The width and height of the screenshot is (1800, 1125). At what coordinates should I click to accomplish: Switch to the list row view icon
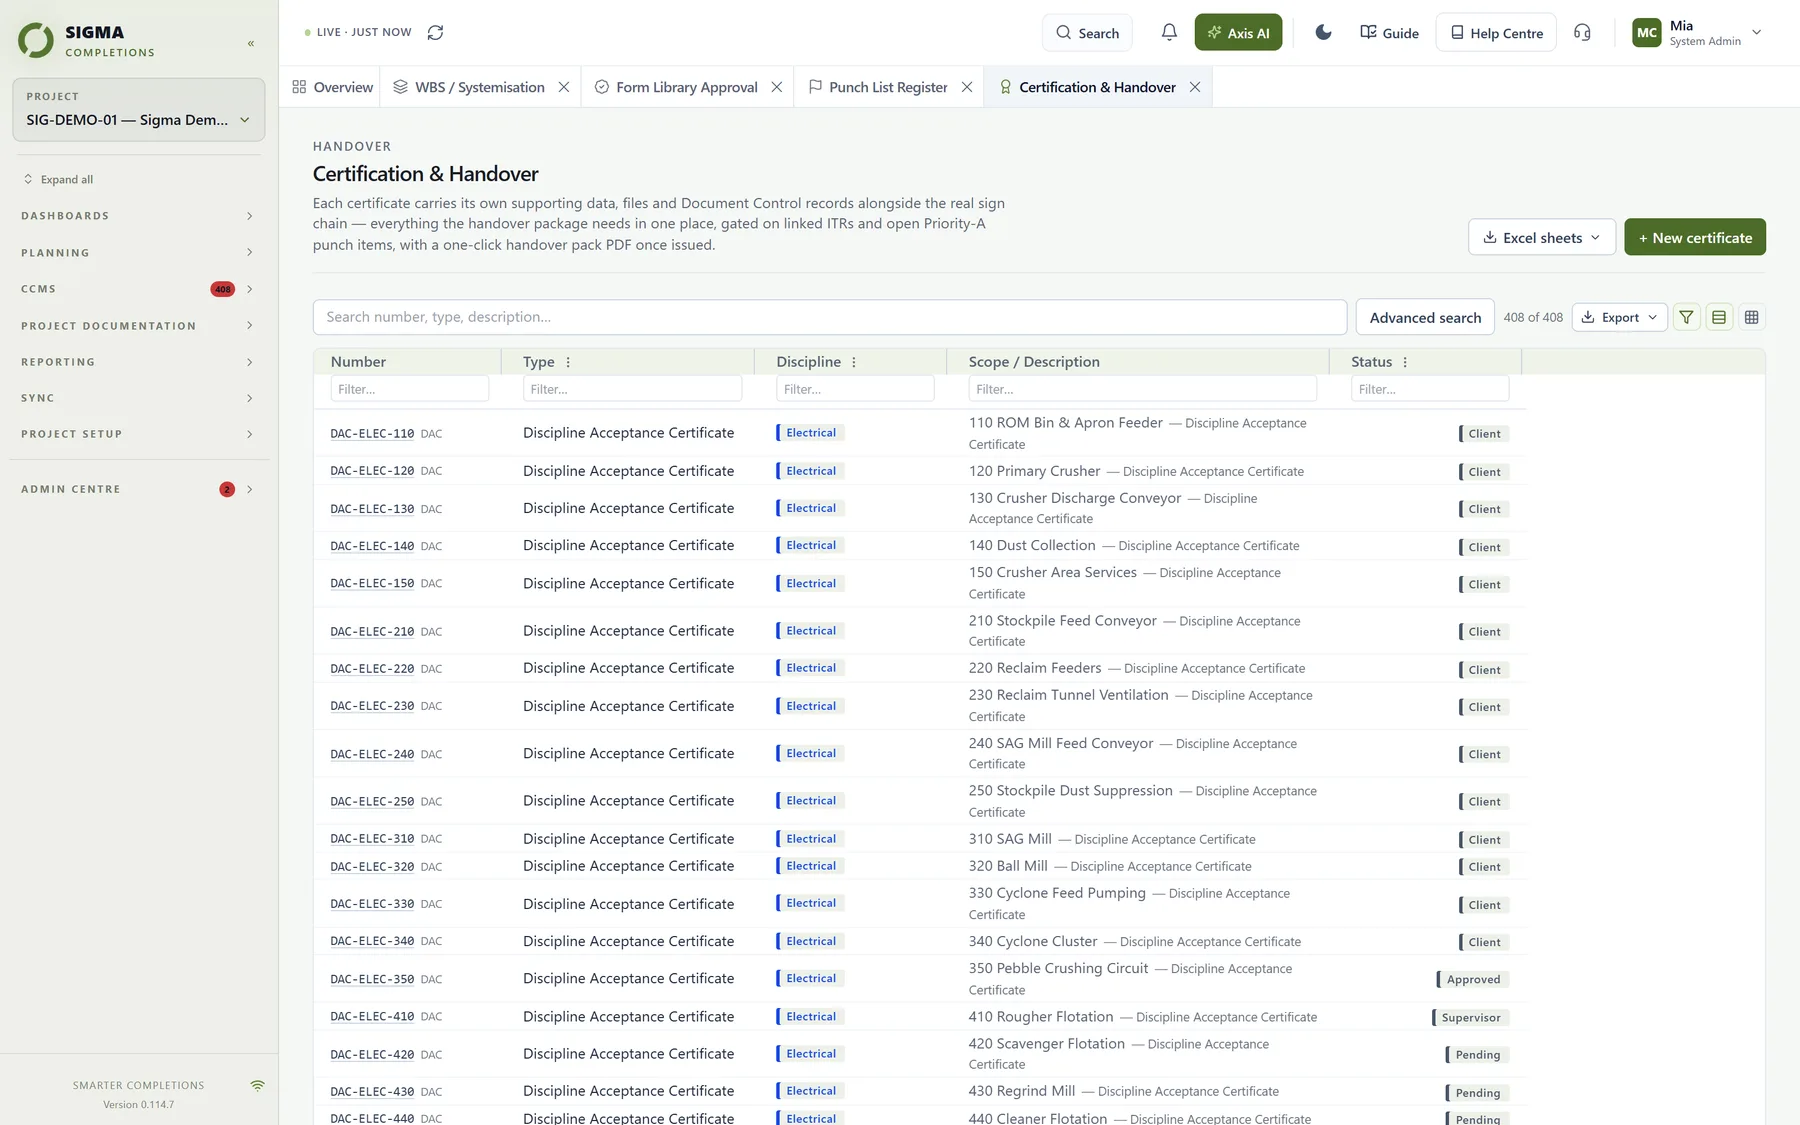pos(1719,317)
